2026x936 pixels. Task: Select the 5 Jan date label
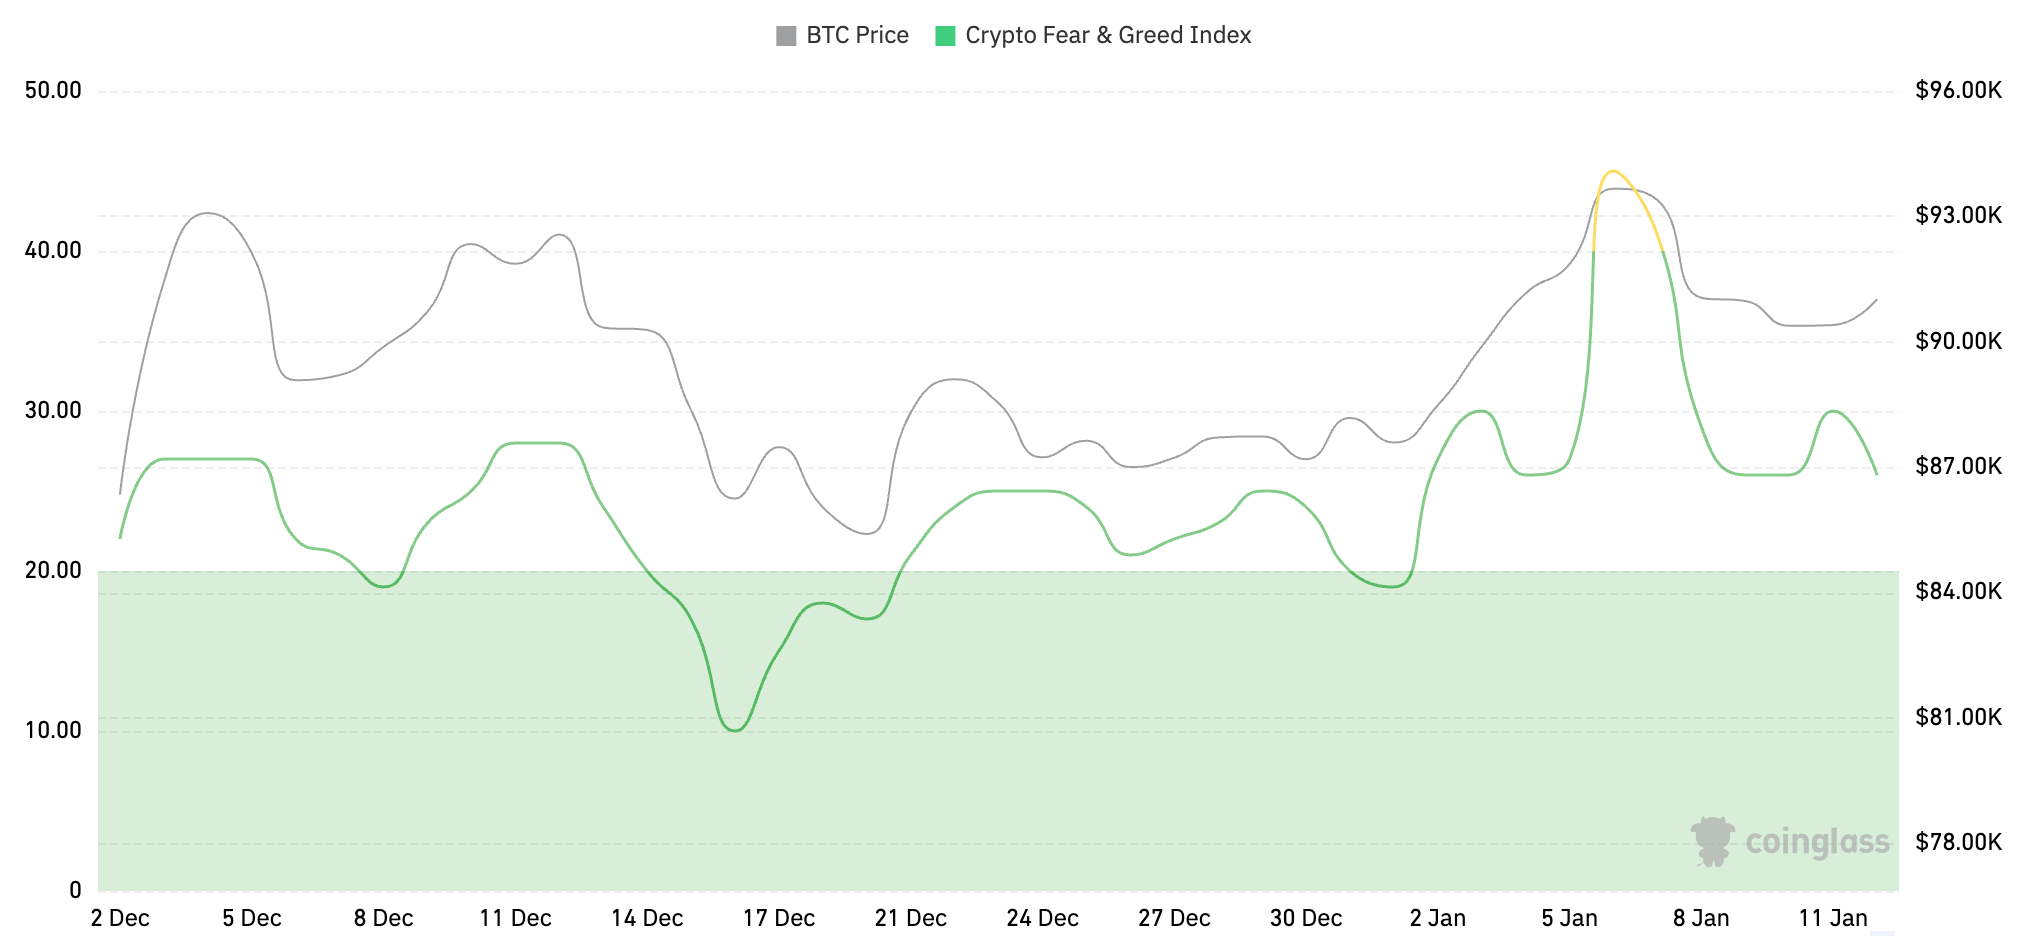[1569, 918]
